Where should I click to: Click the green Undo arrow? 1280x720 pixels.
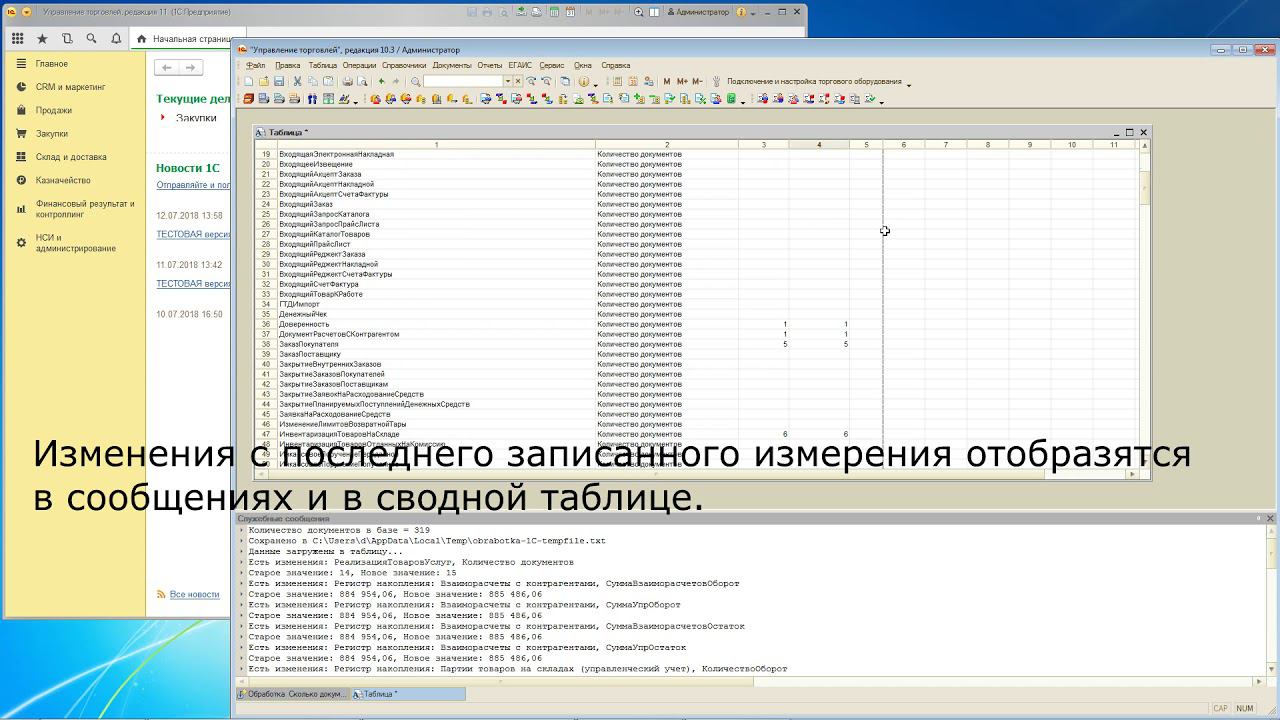tap(381, 81)
